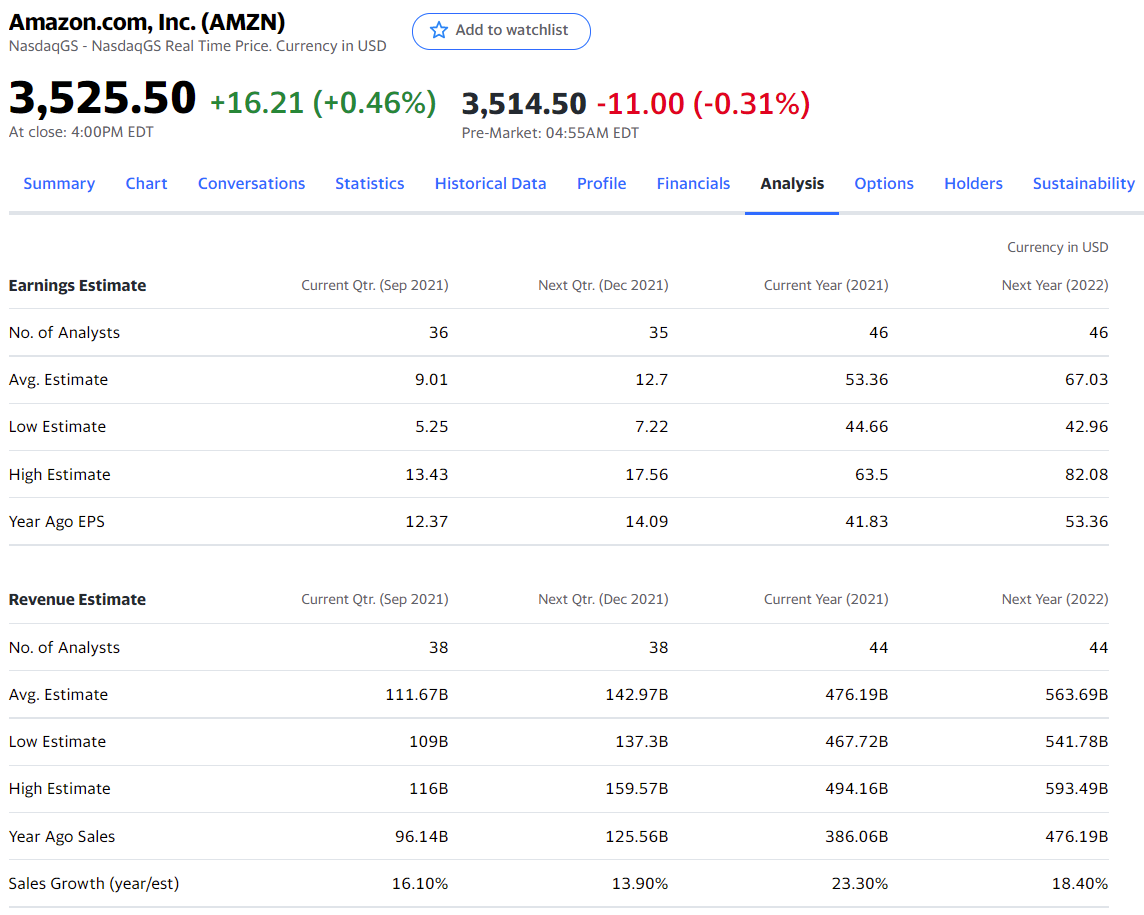Click the revenue avg estimate 563.69B
Viewport: 1144px width, 915px height.
tap(1077, 695)
